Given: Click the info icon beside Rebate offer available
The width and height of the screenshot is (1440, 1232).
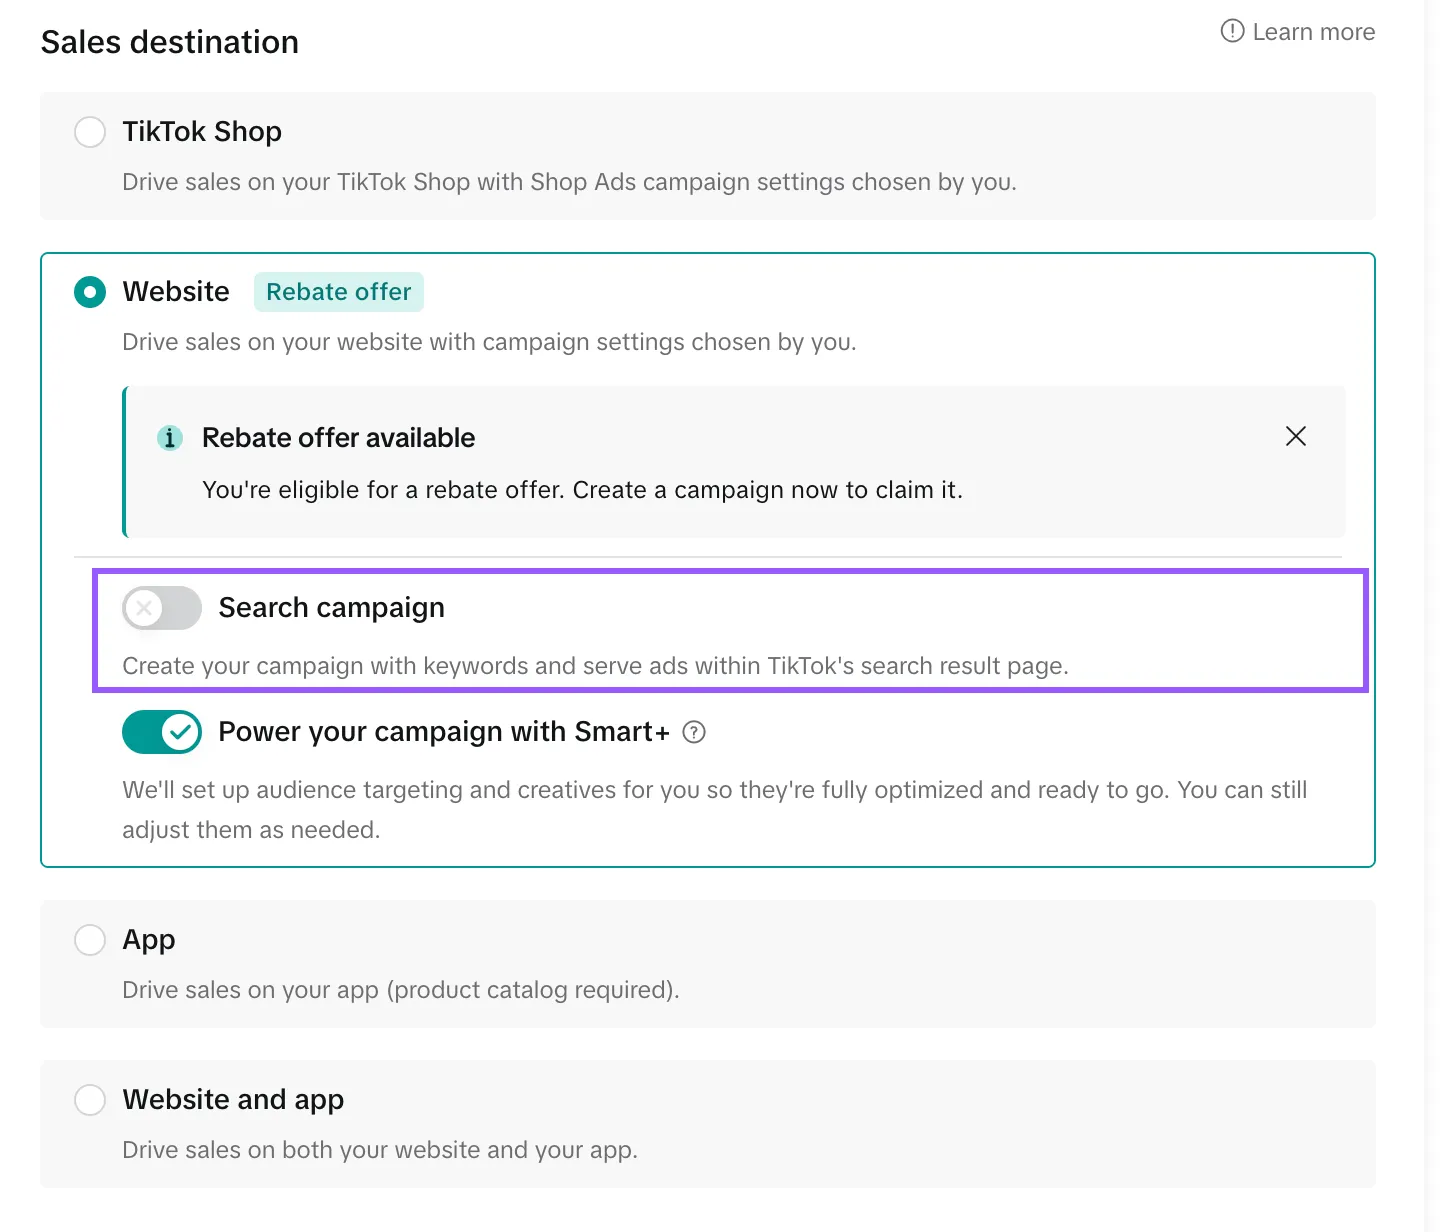Looking at the screenshot, I should (170, 438).
